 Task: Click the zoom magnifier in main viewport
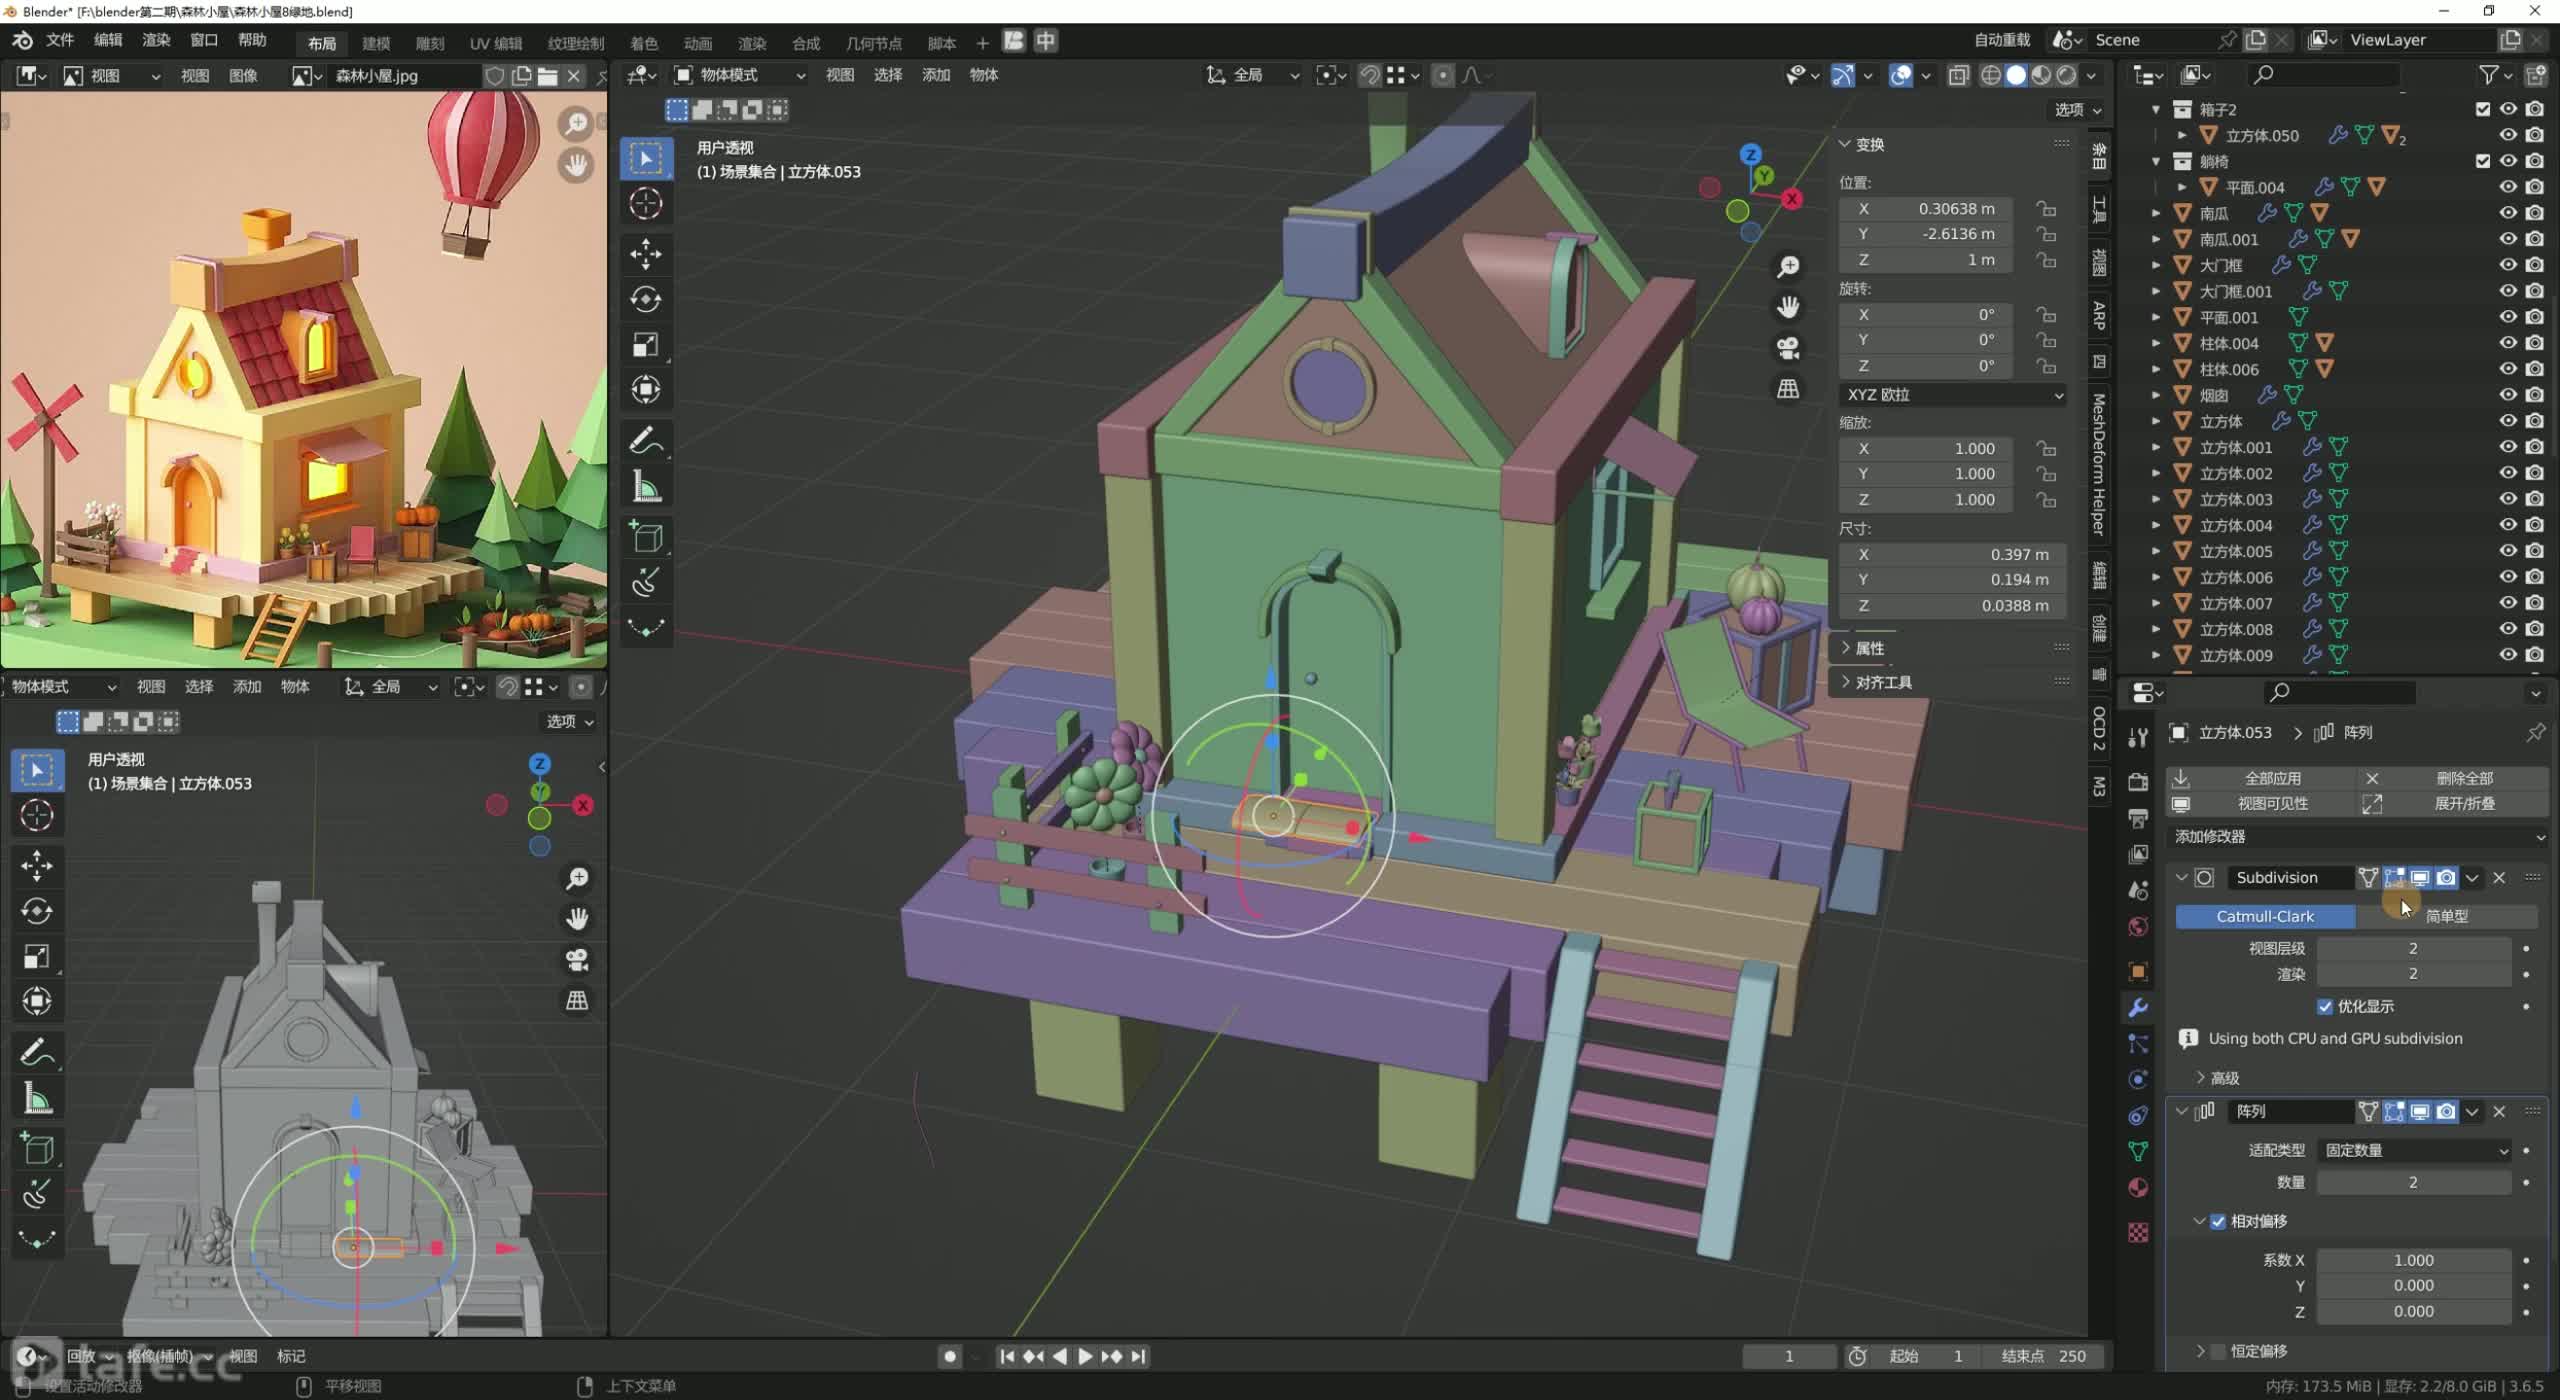pyautogui.click(x=1788, y=266)
